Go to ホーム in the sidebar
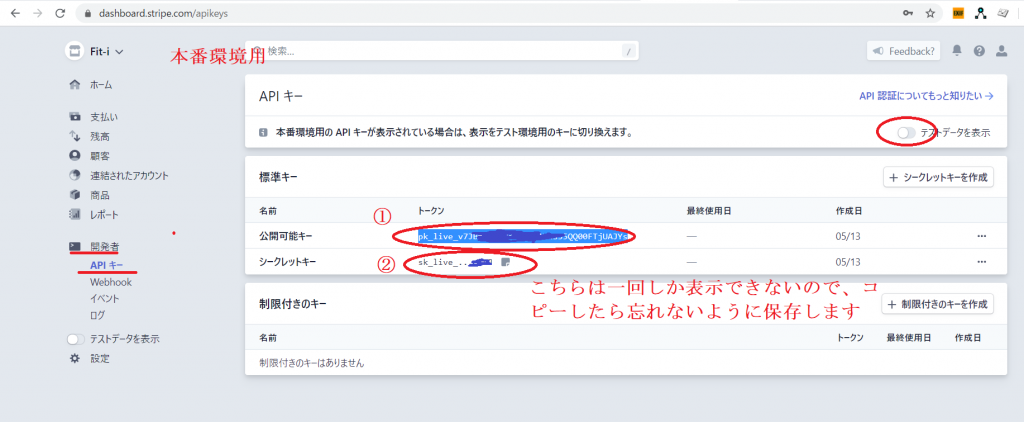1024x422 pixels. (101, 85)
